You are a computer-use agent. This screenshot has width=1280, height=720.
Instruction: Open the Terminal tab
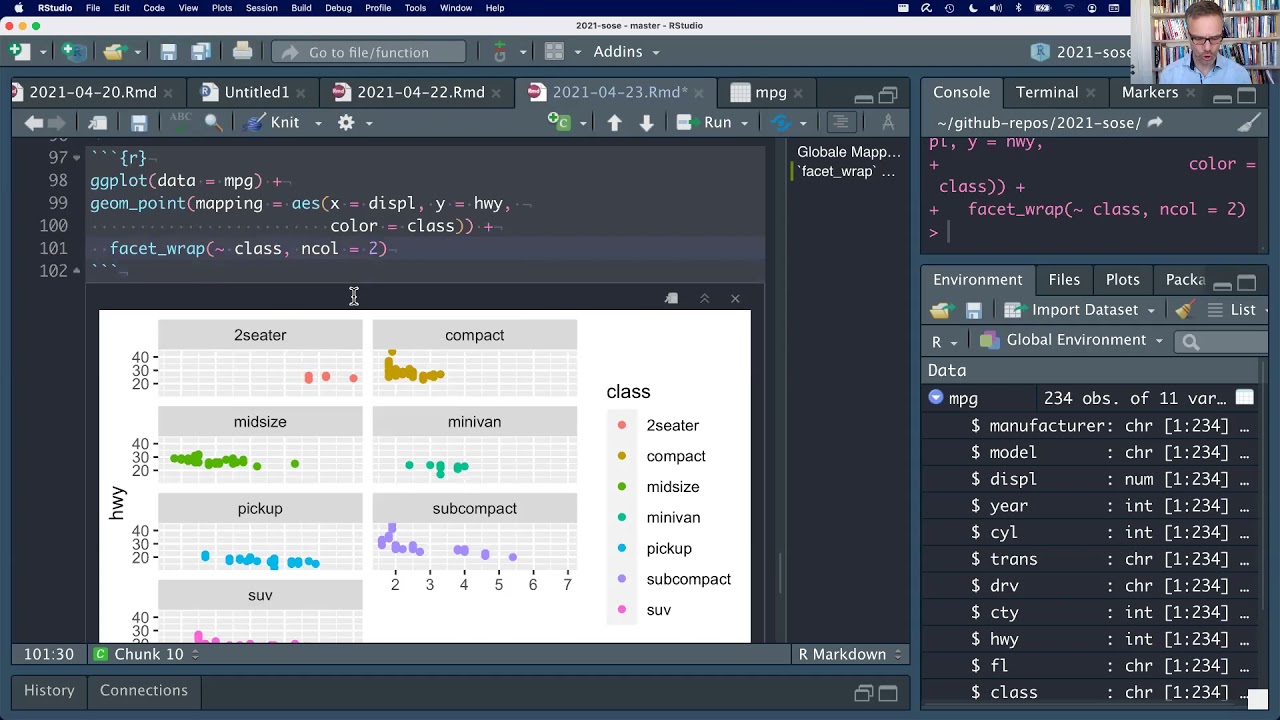(x=1047, y=92)
